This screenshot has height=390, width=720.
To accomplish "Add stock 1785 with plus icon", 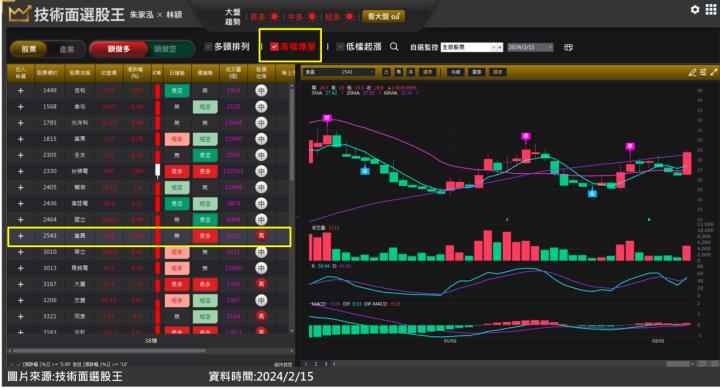I will coord(20,123).
